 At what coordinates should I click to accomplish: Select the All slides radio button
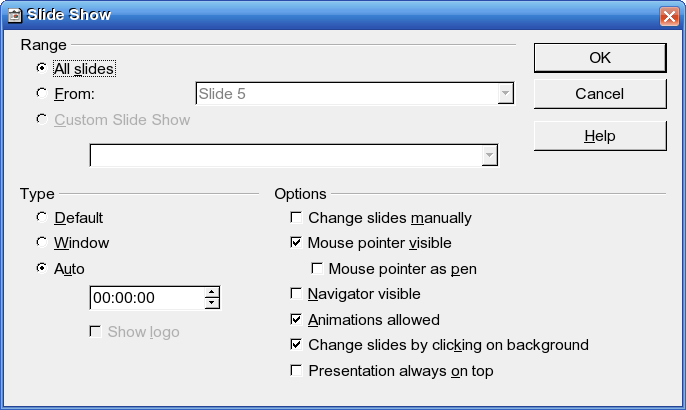42,68
